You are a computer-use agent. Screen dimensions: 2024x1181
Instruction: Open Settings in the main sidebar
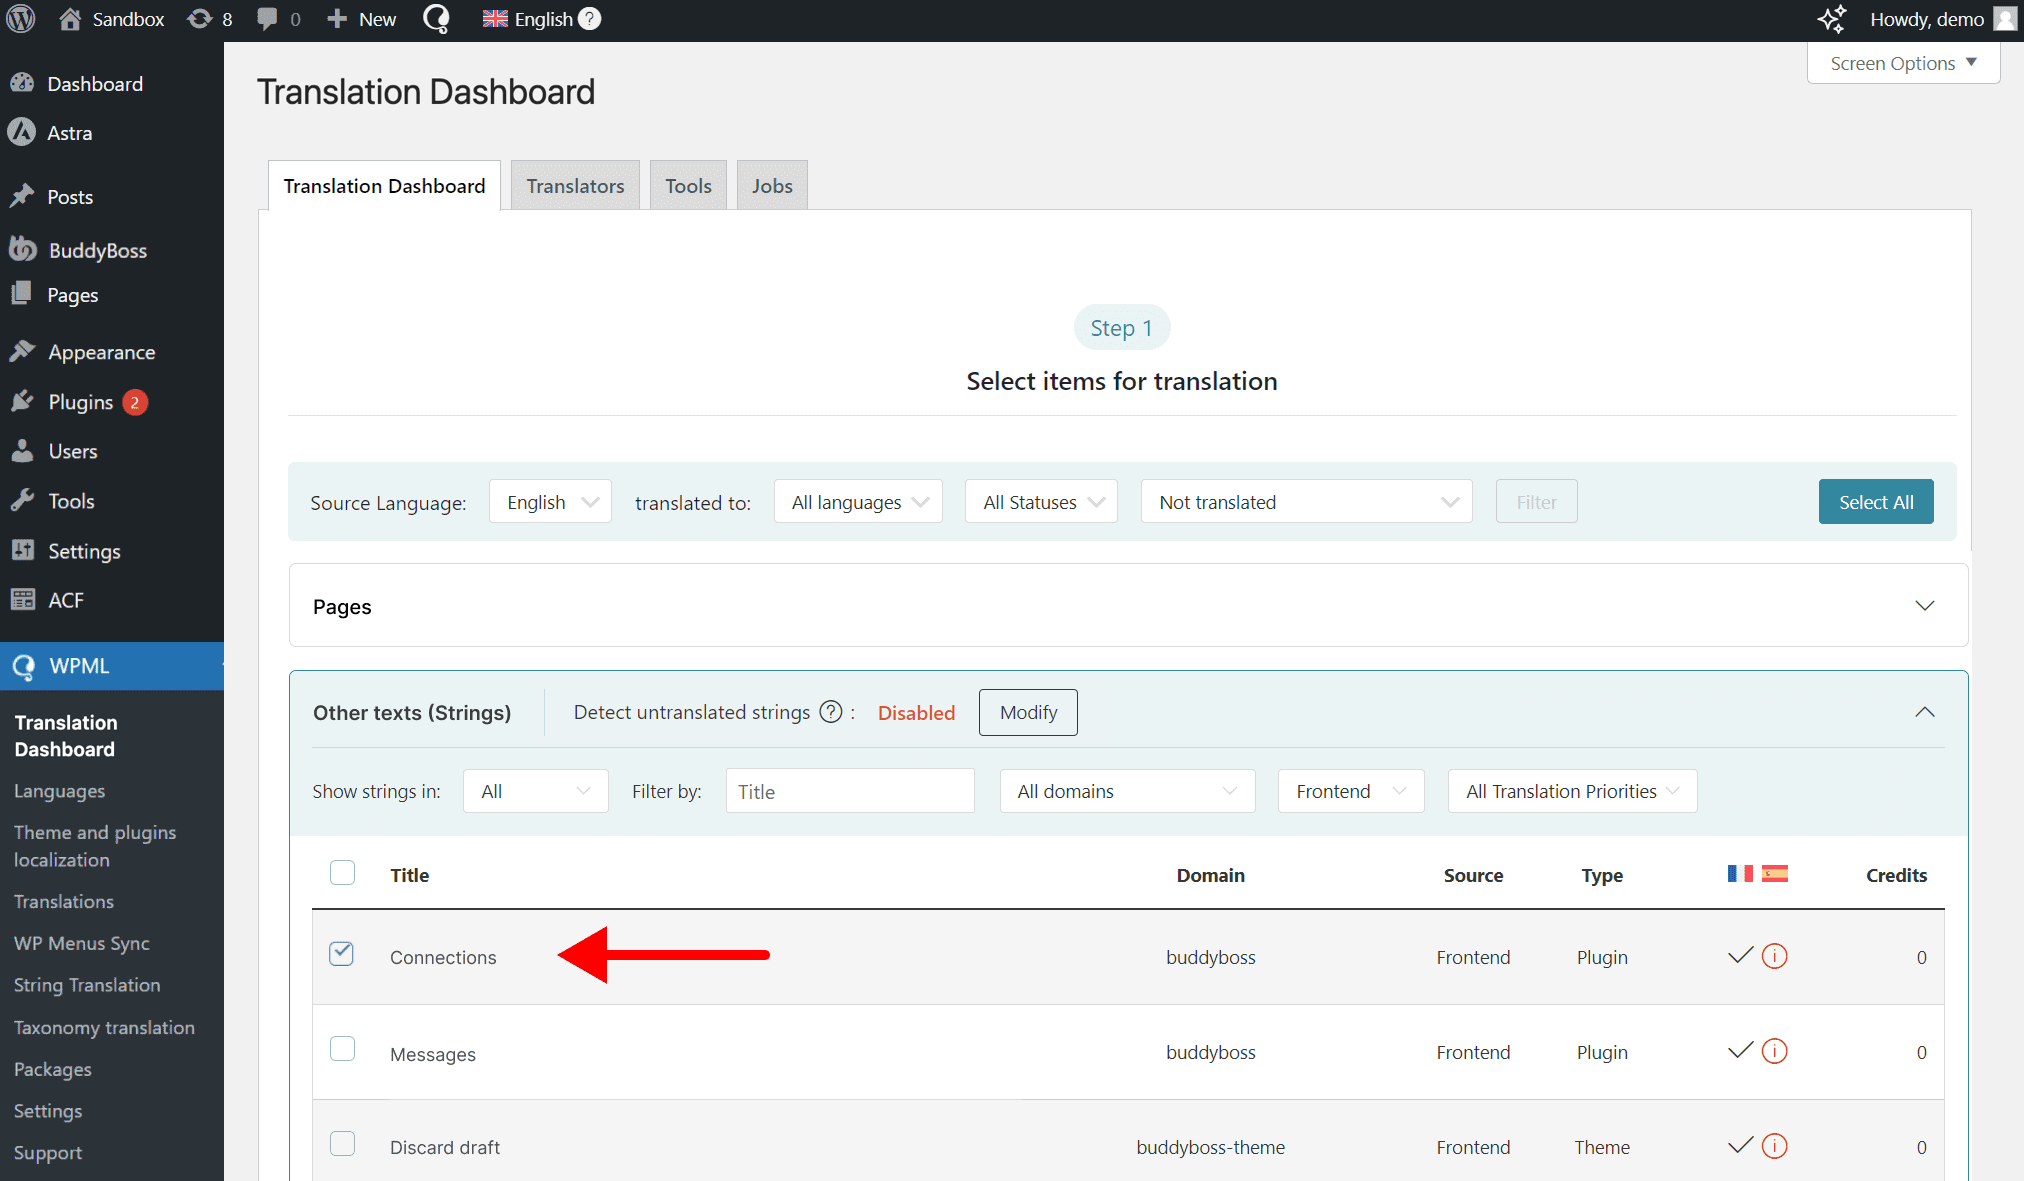click(x=84, y=551)
